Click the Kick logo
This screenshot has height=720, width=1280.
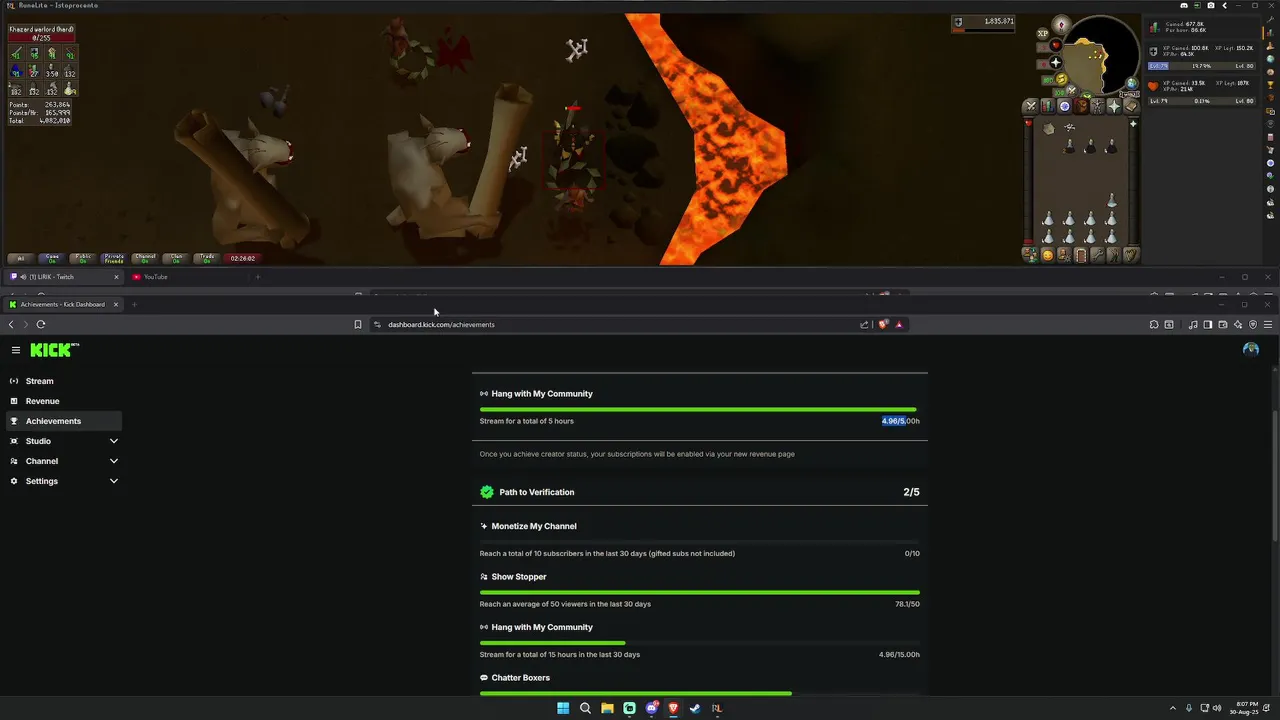[x=54, y=350]
